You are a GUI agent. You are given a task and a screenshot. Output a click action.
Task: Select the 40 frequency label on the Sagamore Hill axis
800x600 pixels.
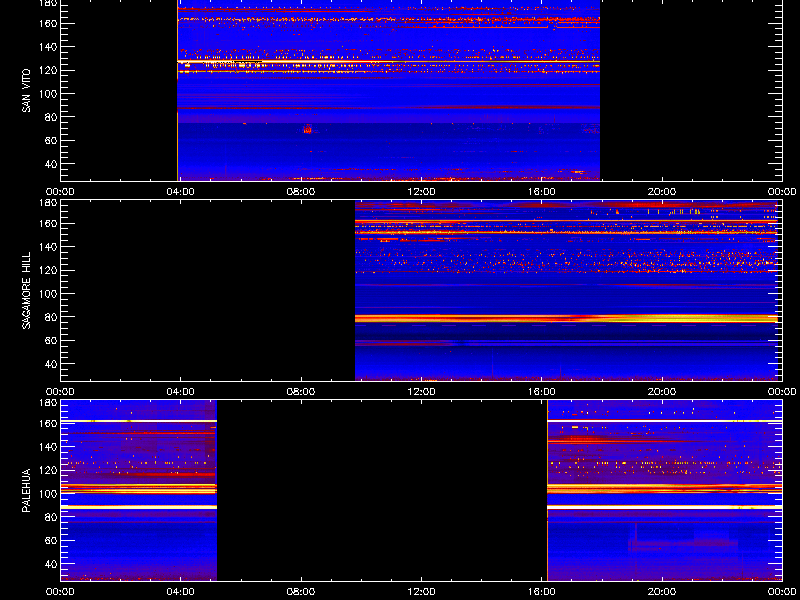click(x=52, y=364)
